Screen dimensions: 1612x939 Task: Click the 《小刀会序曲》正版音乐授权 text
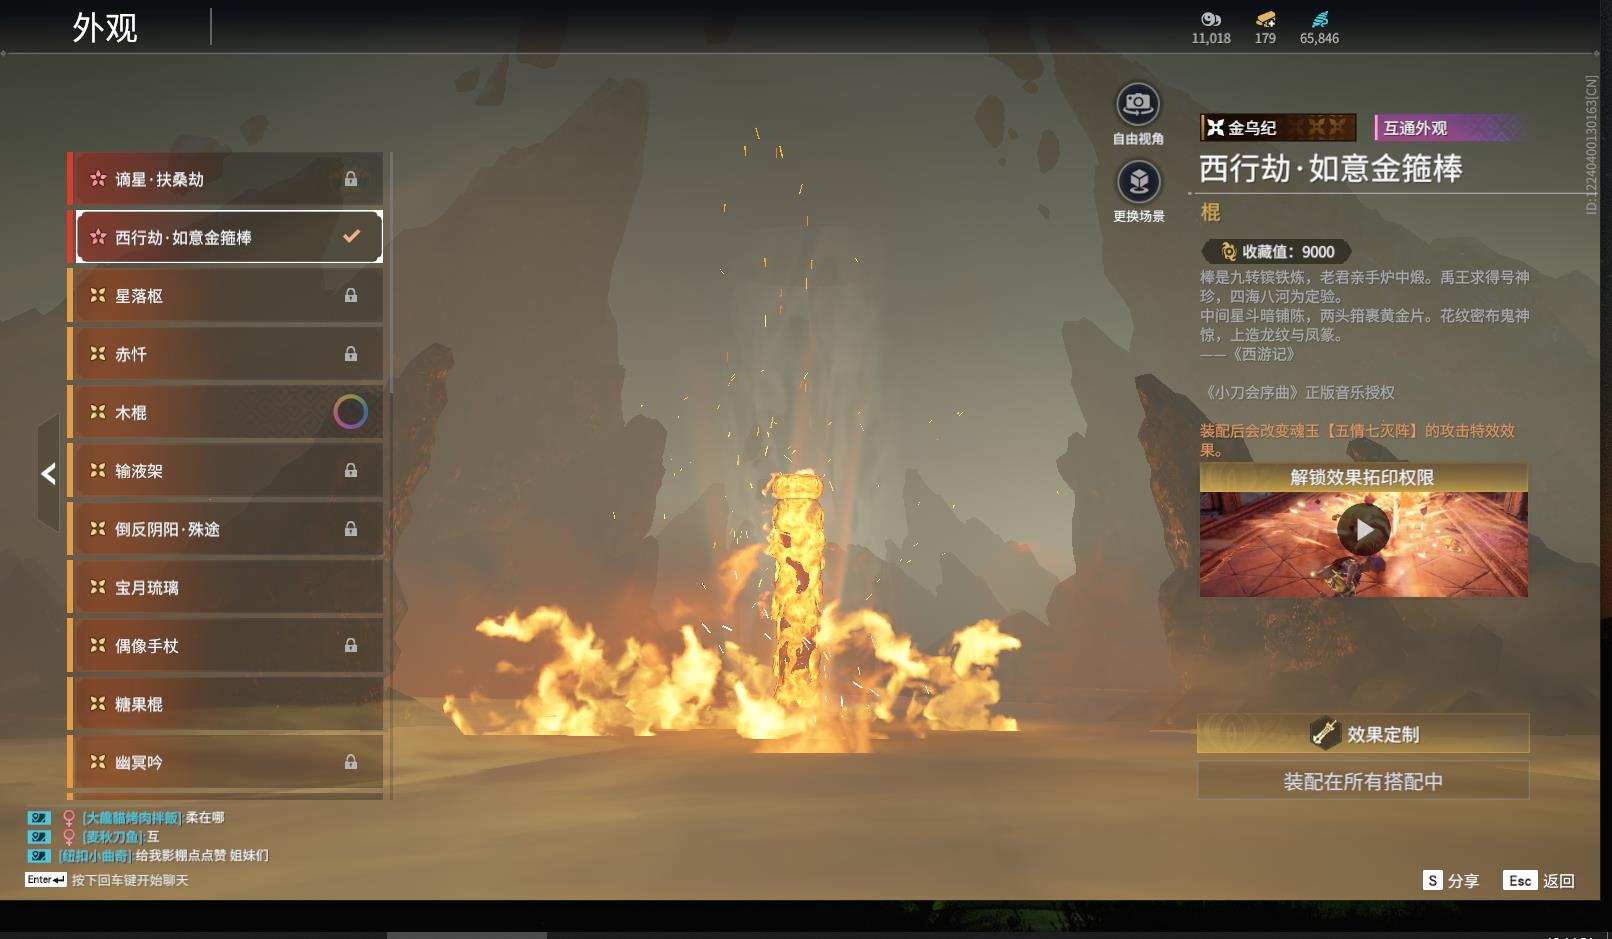tap(1297, 393)
